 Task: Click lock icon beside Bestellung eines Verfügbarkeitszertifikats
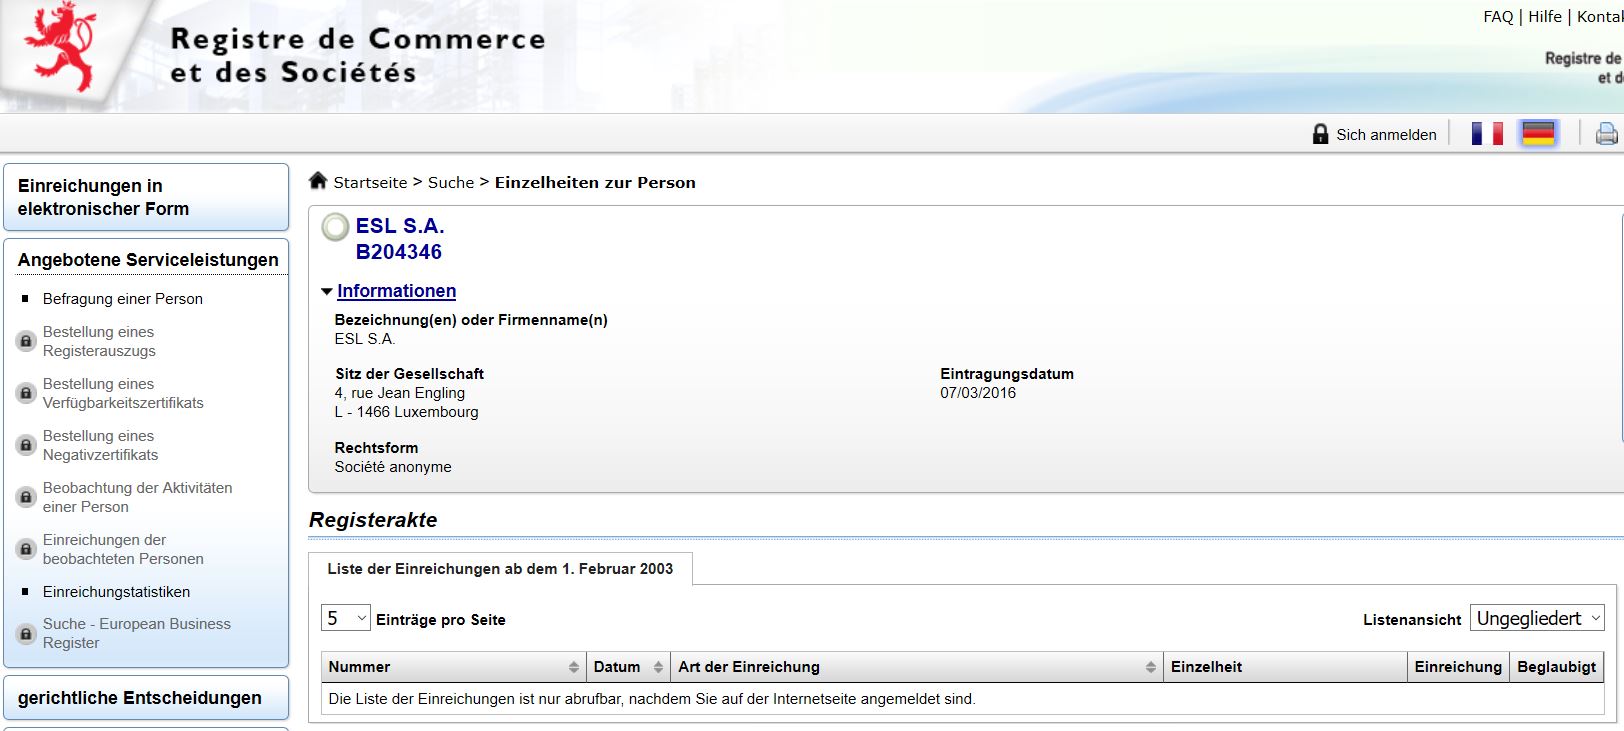tap(27, 393)
